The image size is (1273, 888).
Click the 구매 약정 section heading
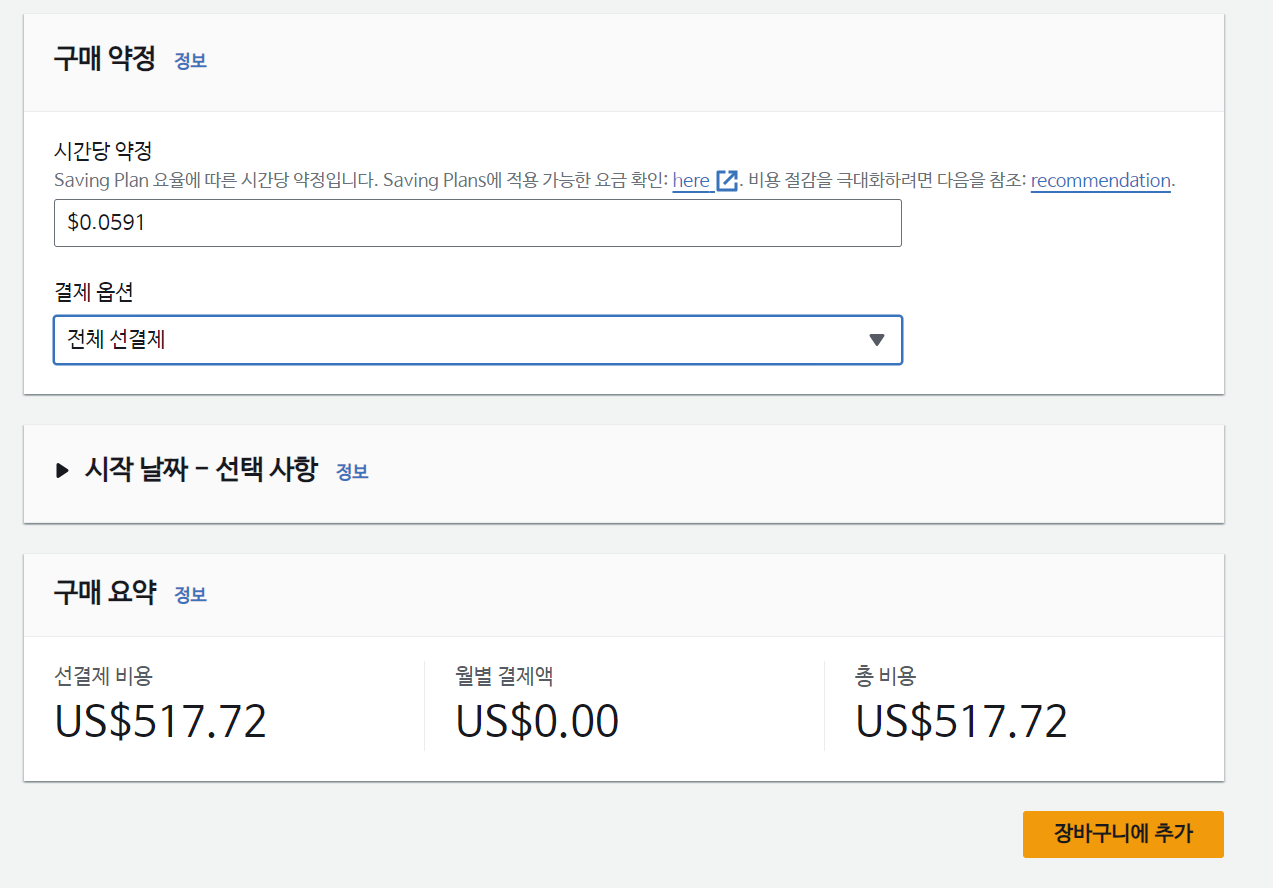105,59
